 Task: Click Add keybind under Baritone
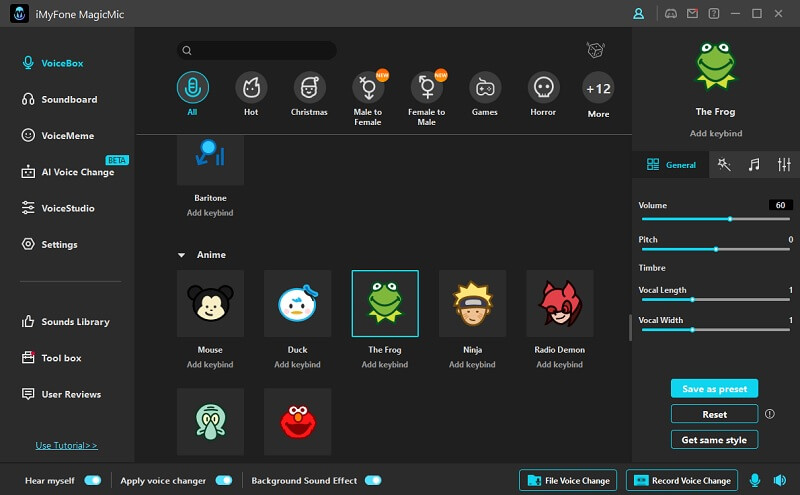210,212
